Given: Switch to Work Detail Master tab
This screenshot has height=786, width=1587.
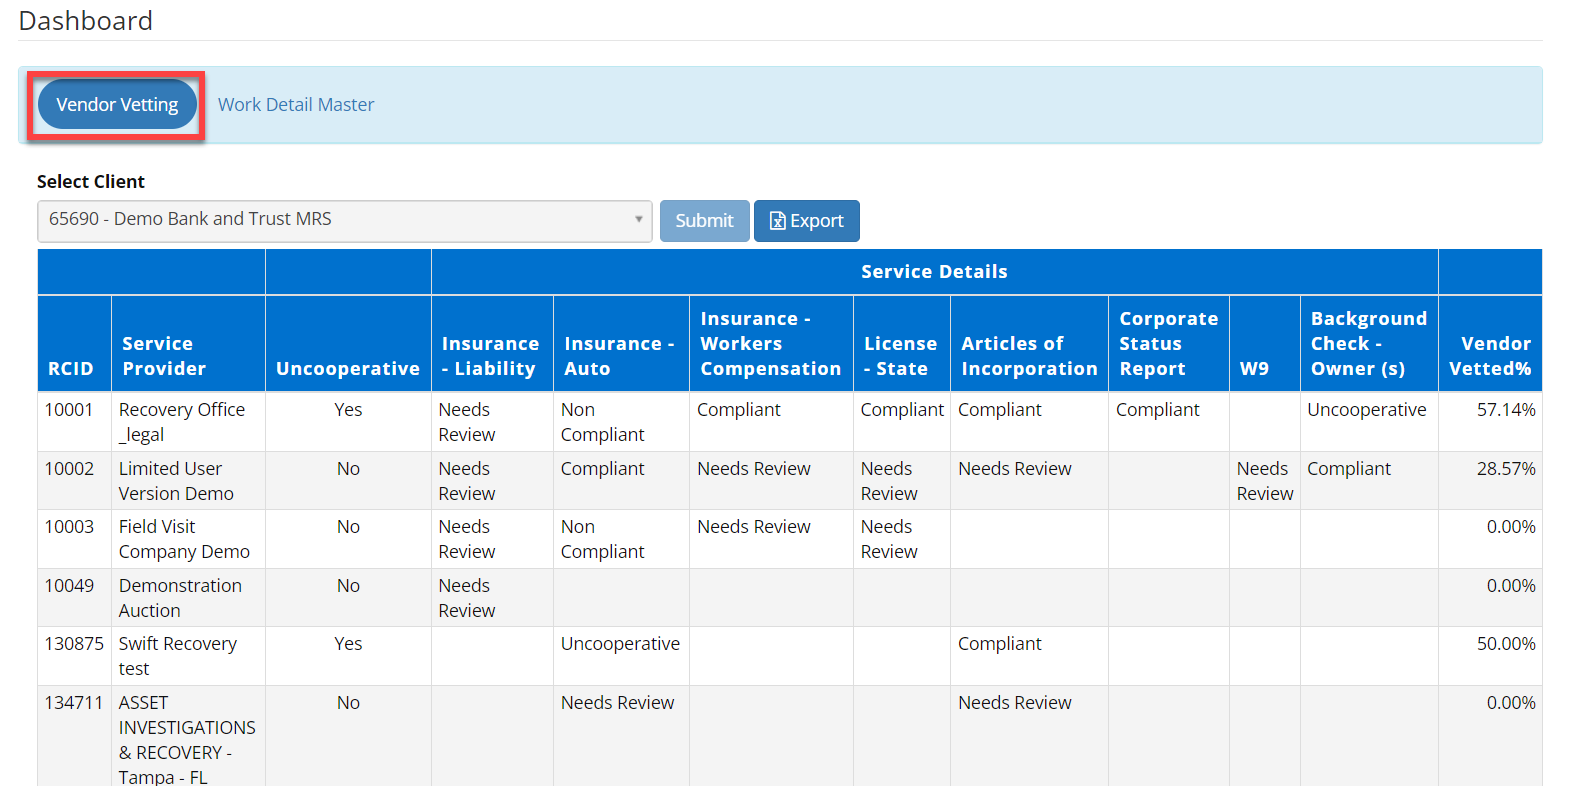Looking at the screenshot, I should [x=296, y=105].
